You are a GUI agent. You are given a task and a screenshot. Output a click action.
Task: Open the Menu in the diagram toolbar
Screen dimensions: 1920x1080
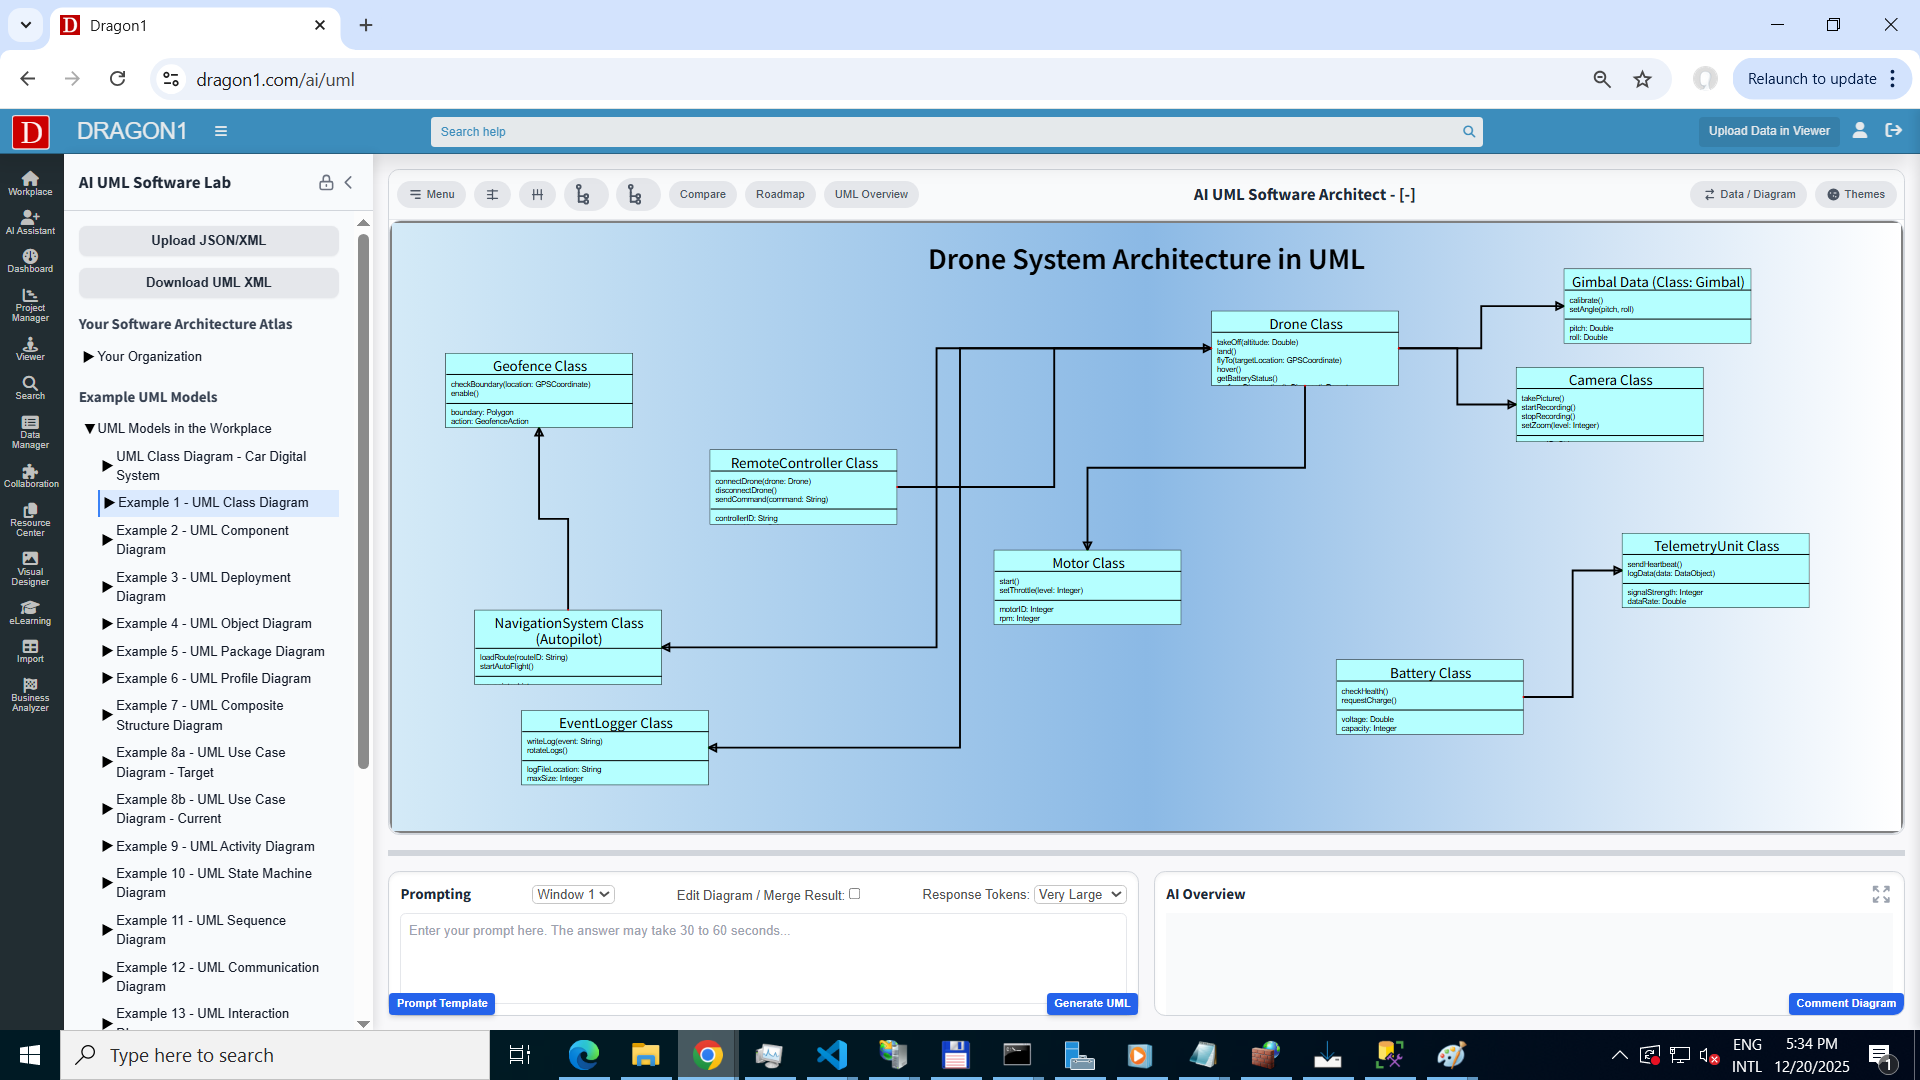click(x=431, y=194)
